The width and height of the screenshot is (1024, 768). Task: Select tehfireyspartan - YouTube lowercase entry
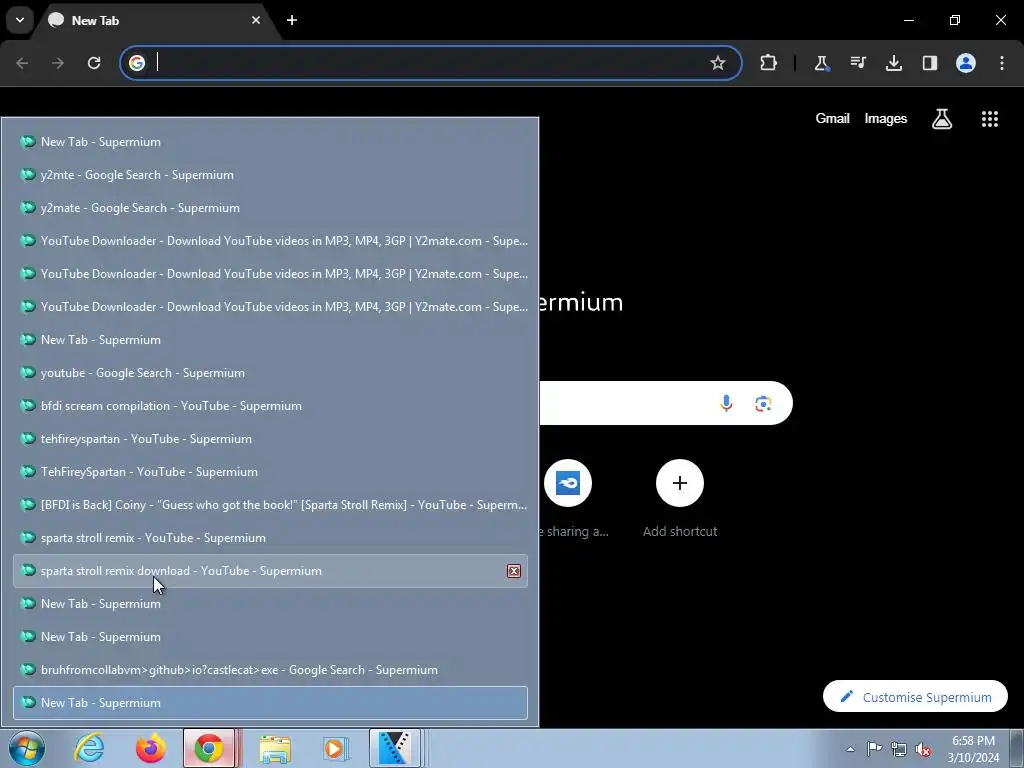coord(270,438)
